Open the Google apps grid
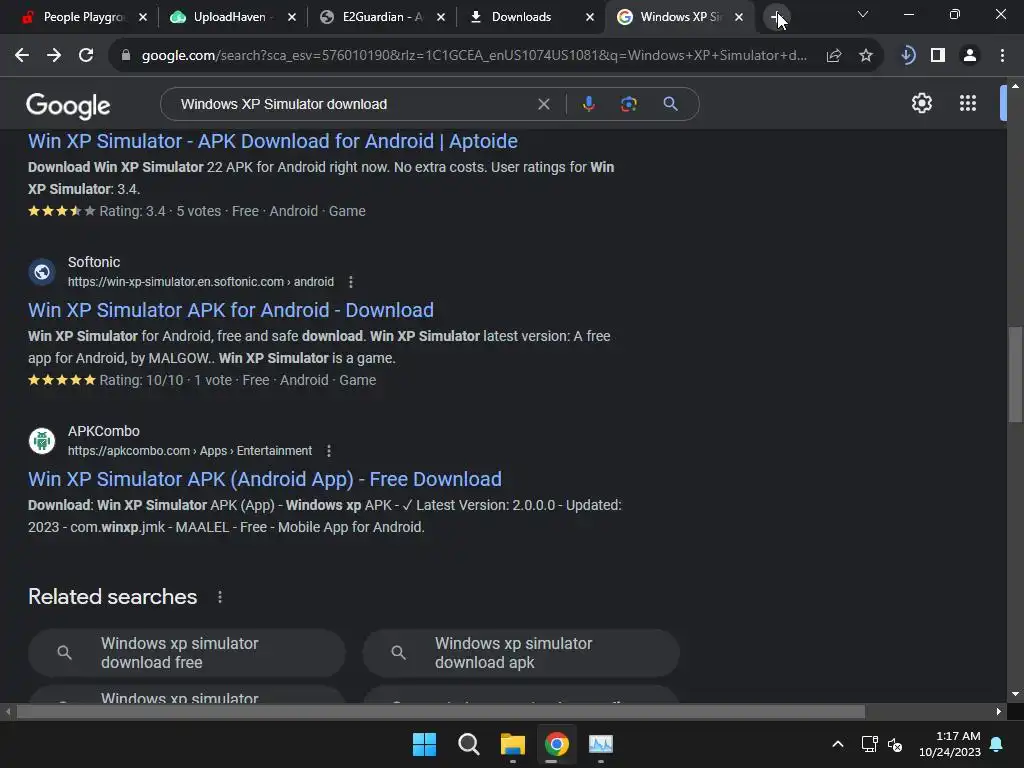Screen dimensions: 1024x768 (x=967, y=103)
